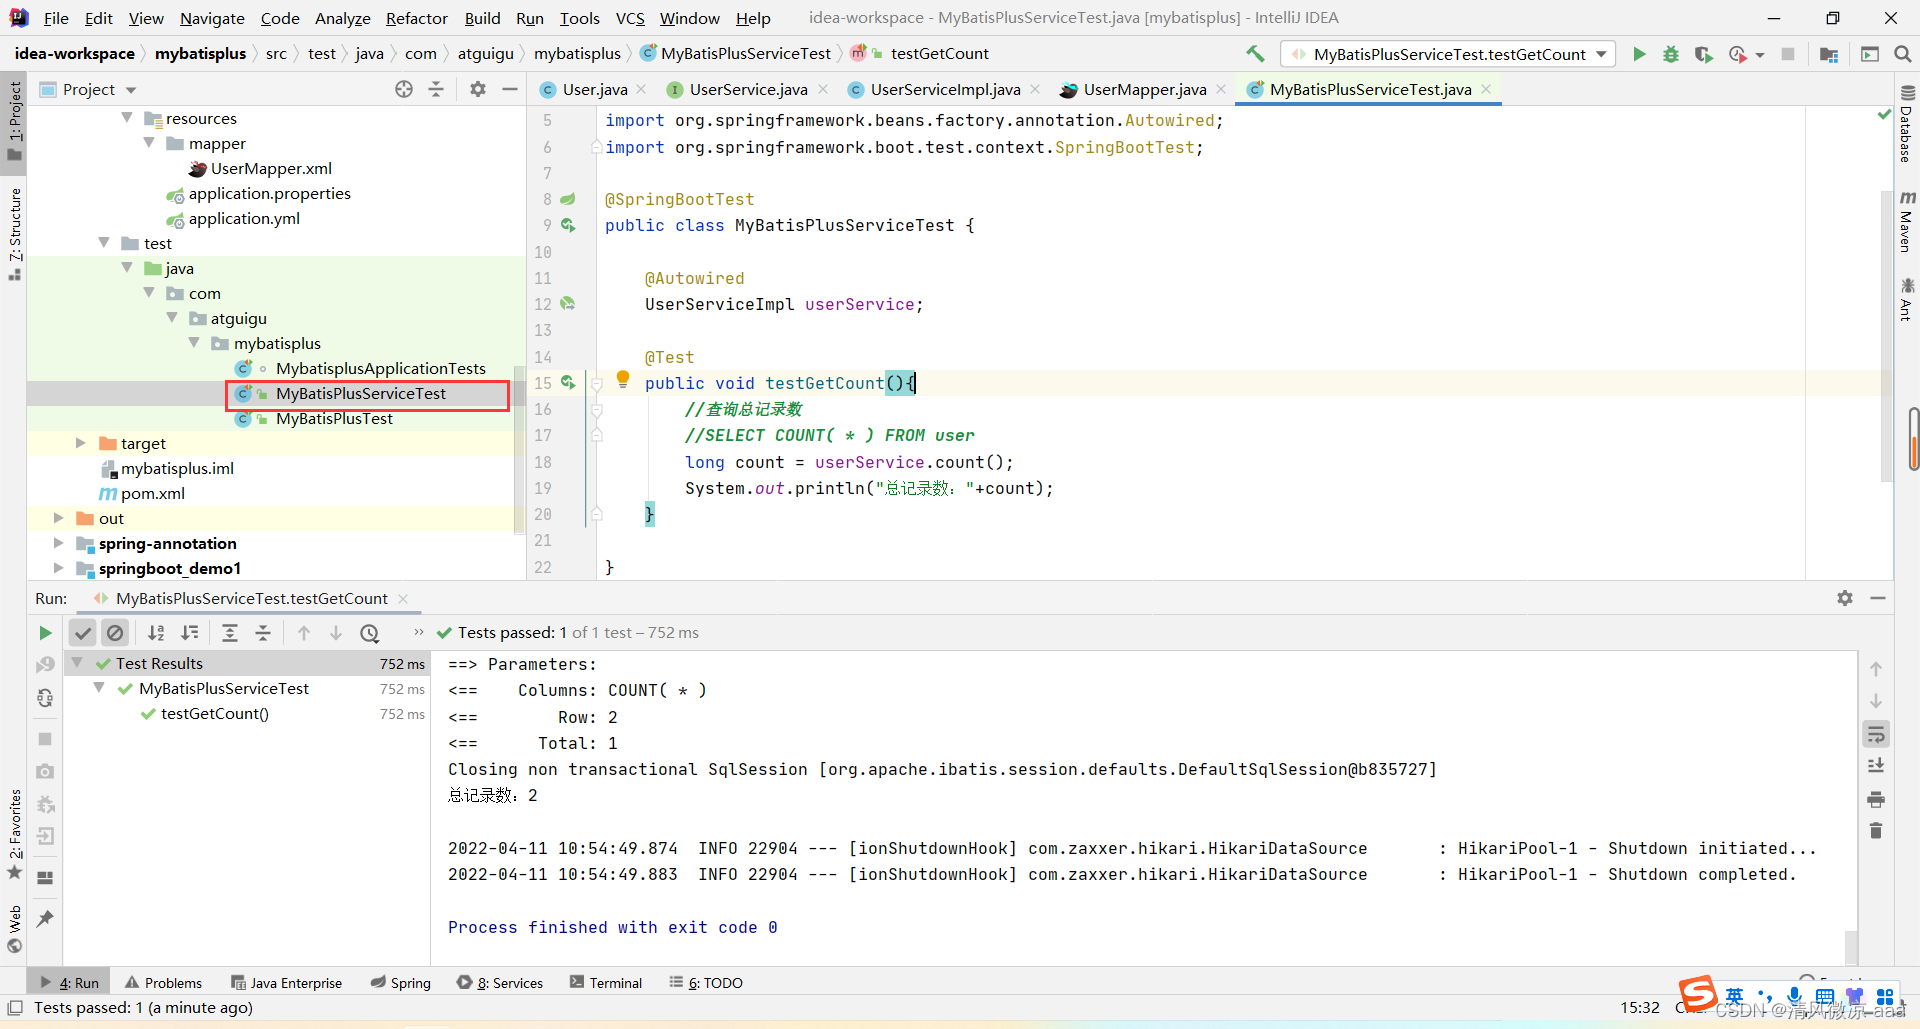Screen dimensions: 1920x1029
Task: Open the Refactor menu
Action: 416,18
